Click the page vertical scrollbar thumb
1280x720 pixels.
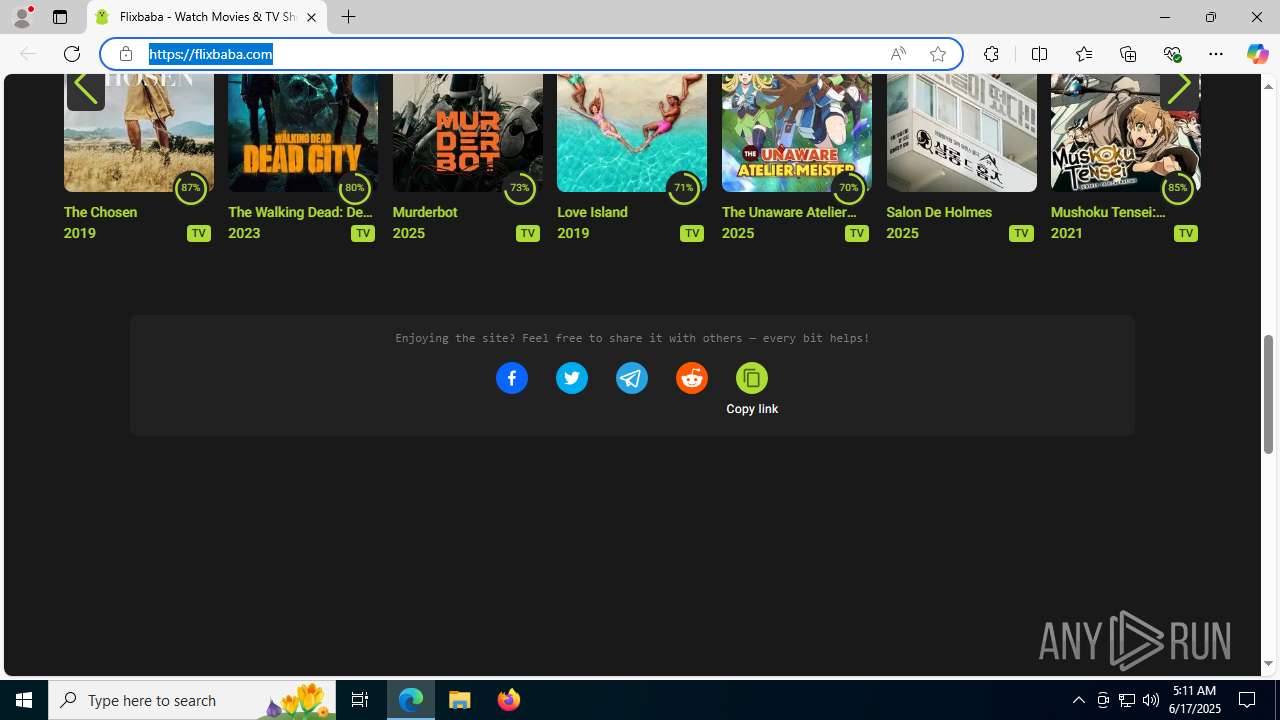(x=1268, y=394)
